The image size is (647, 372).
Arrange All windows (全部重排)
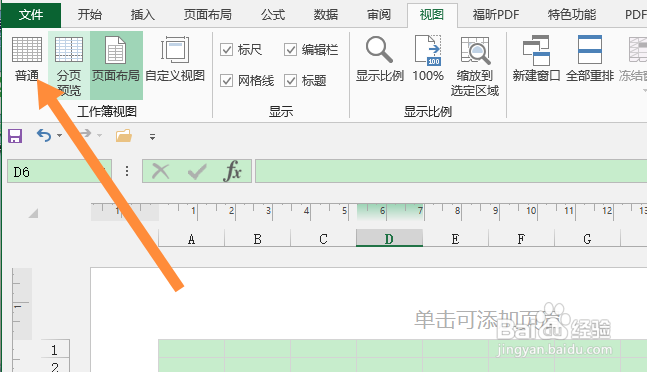(590, 59)
